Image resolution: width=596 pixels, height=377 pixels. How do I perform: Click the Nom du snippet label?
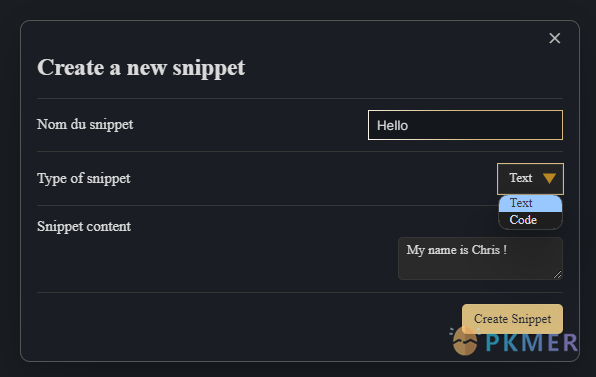(85, 124)
